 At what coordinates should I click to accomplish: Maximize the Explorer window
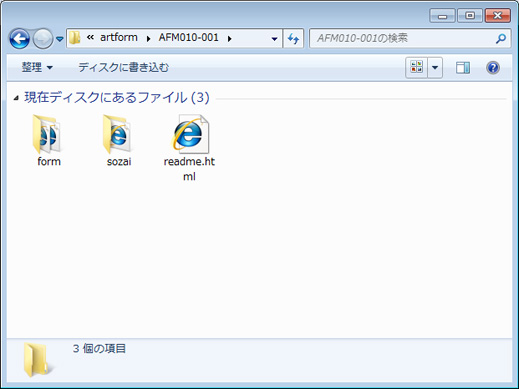[470, 16]
